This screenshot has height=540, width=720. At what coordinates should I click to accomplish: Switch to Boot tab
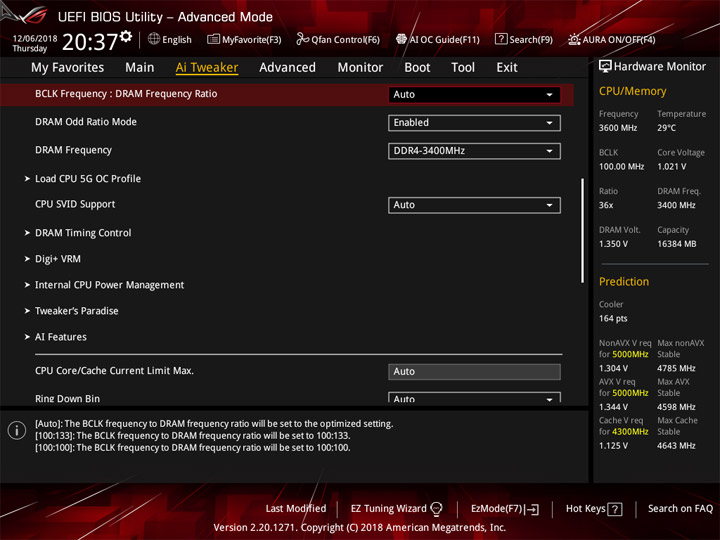417,68
